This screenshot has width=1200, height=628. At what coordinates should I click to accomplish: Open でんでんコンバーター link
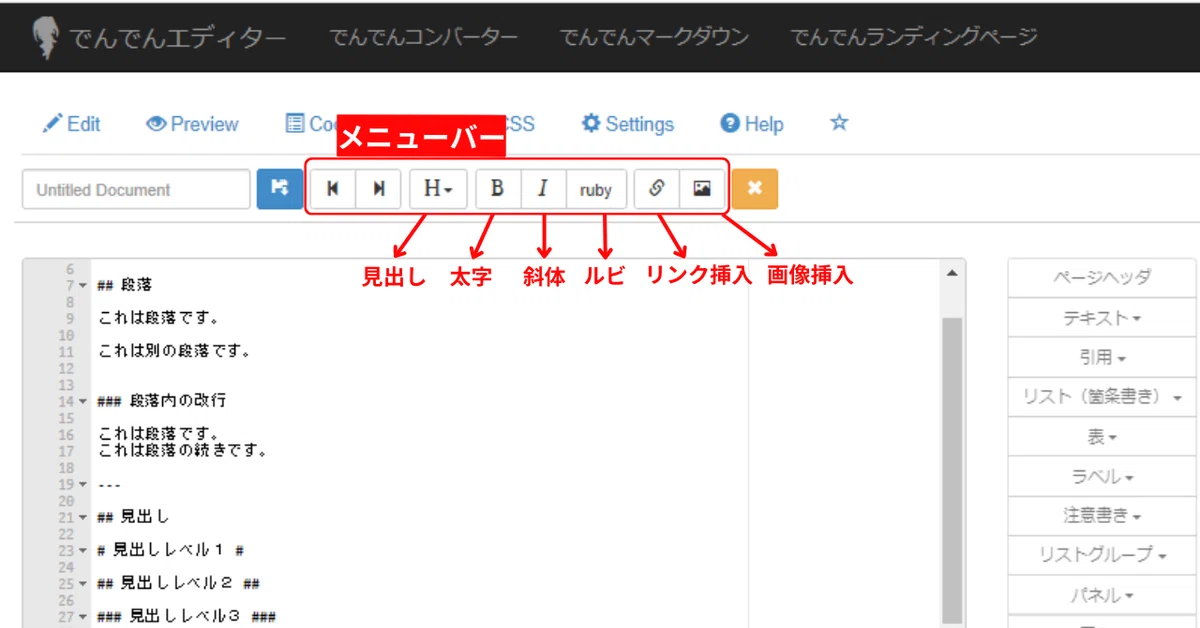[x=424, y=38]
